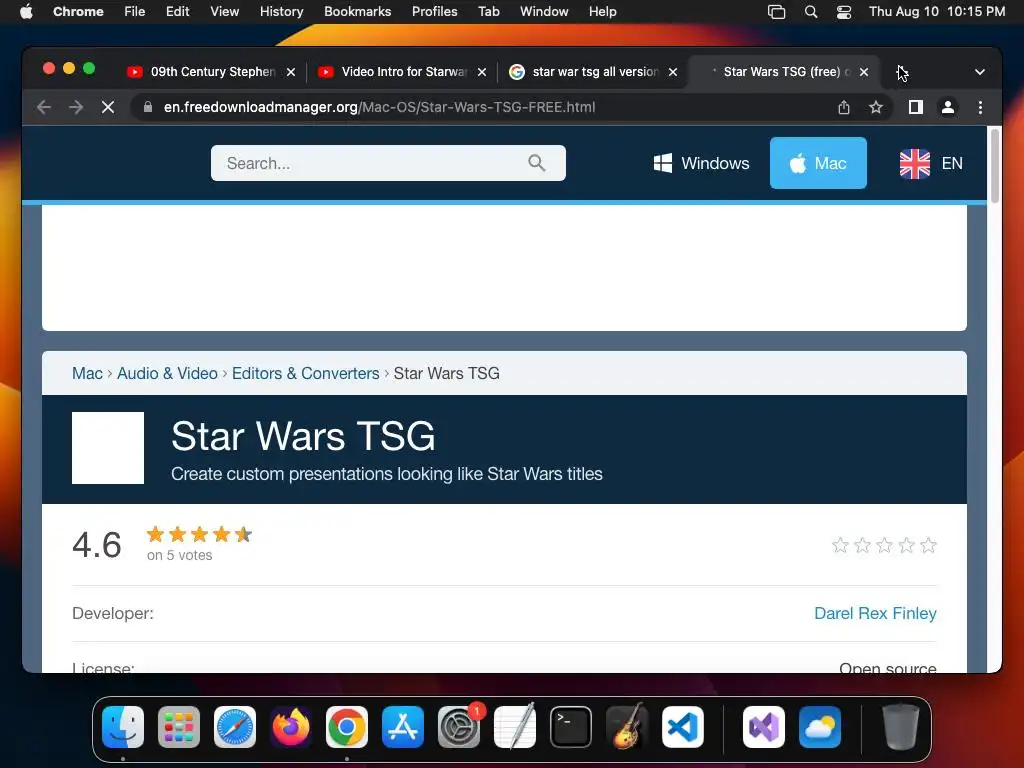Switch to Windows software section
The image size is (1024, 768).
[701, 163]
